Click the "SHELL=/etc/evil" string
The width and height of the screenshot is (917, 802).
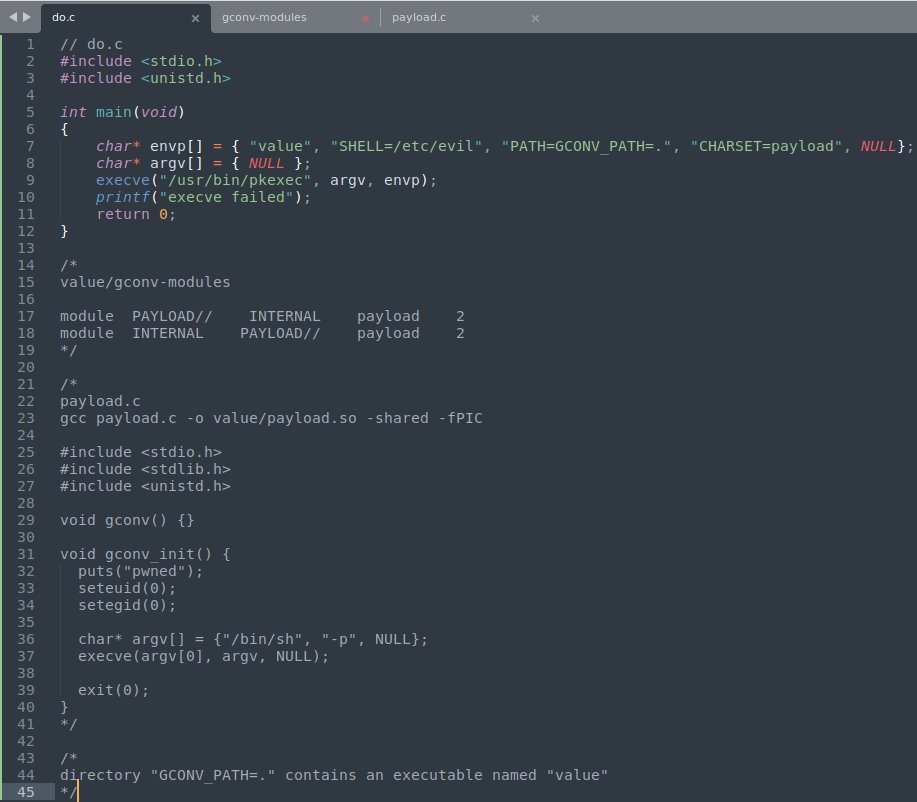click(x=406, y=146)
